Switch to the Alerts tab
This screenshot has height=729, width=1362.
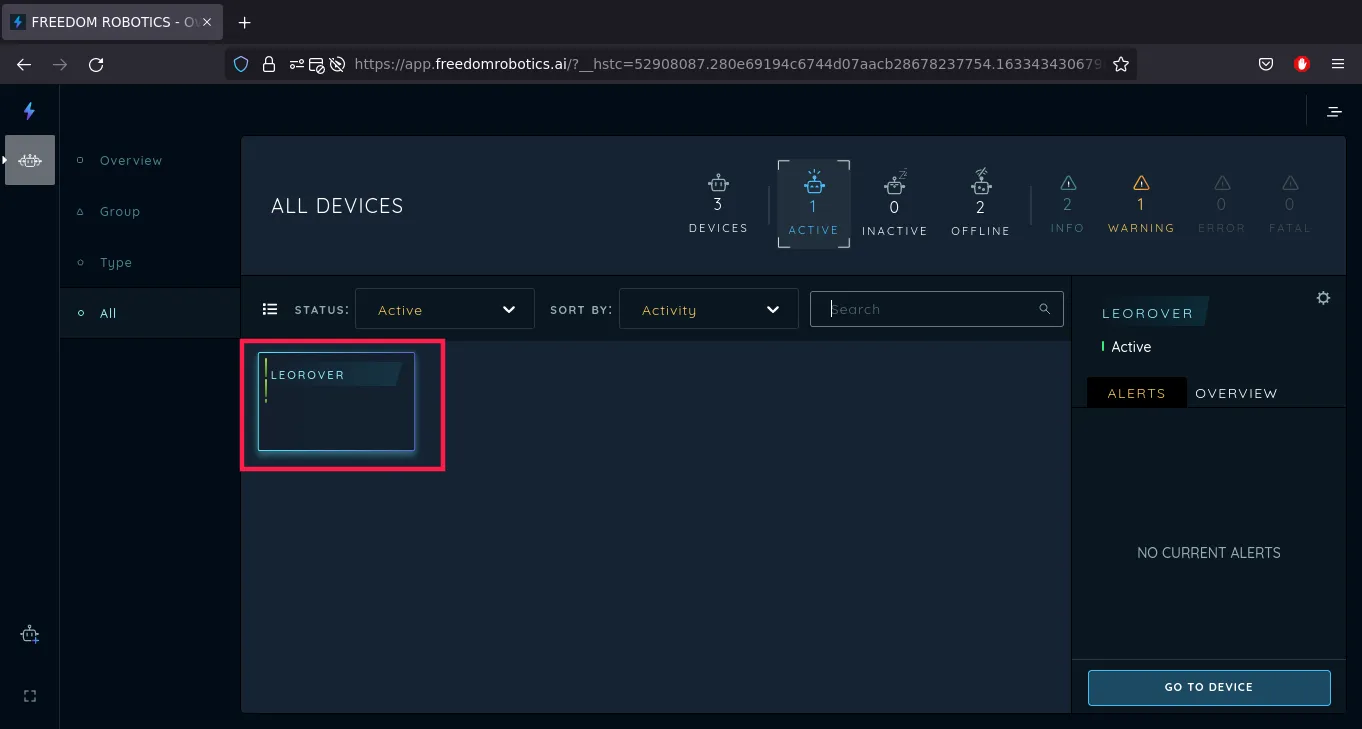1136,393
